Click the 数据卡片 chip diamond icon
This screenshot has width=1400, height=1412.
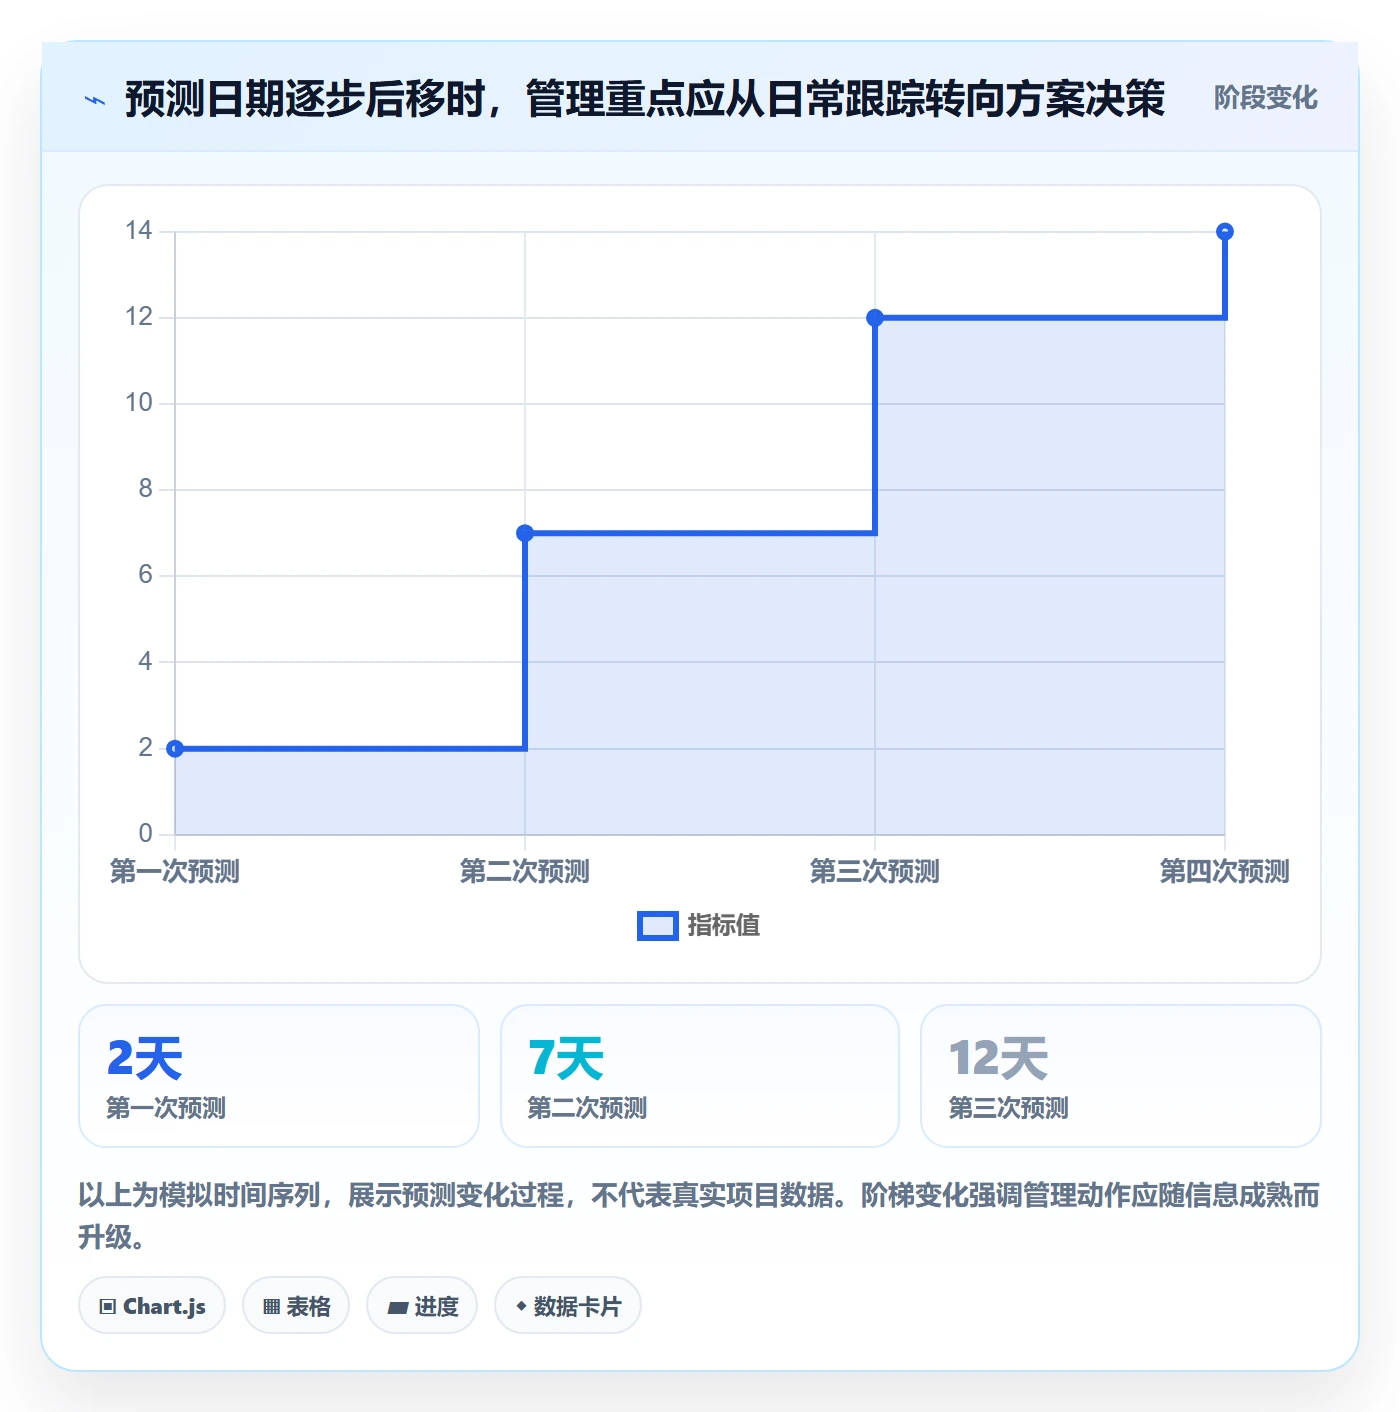click(521, 1306)
